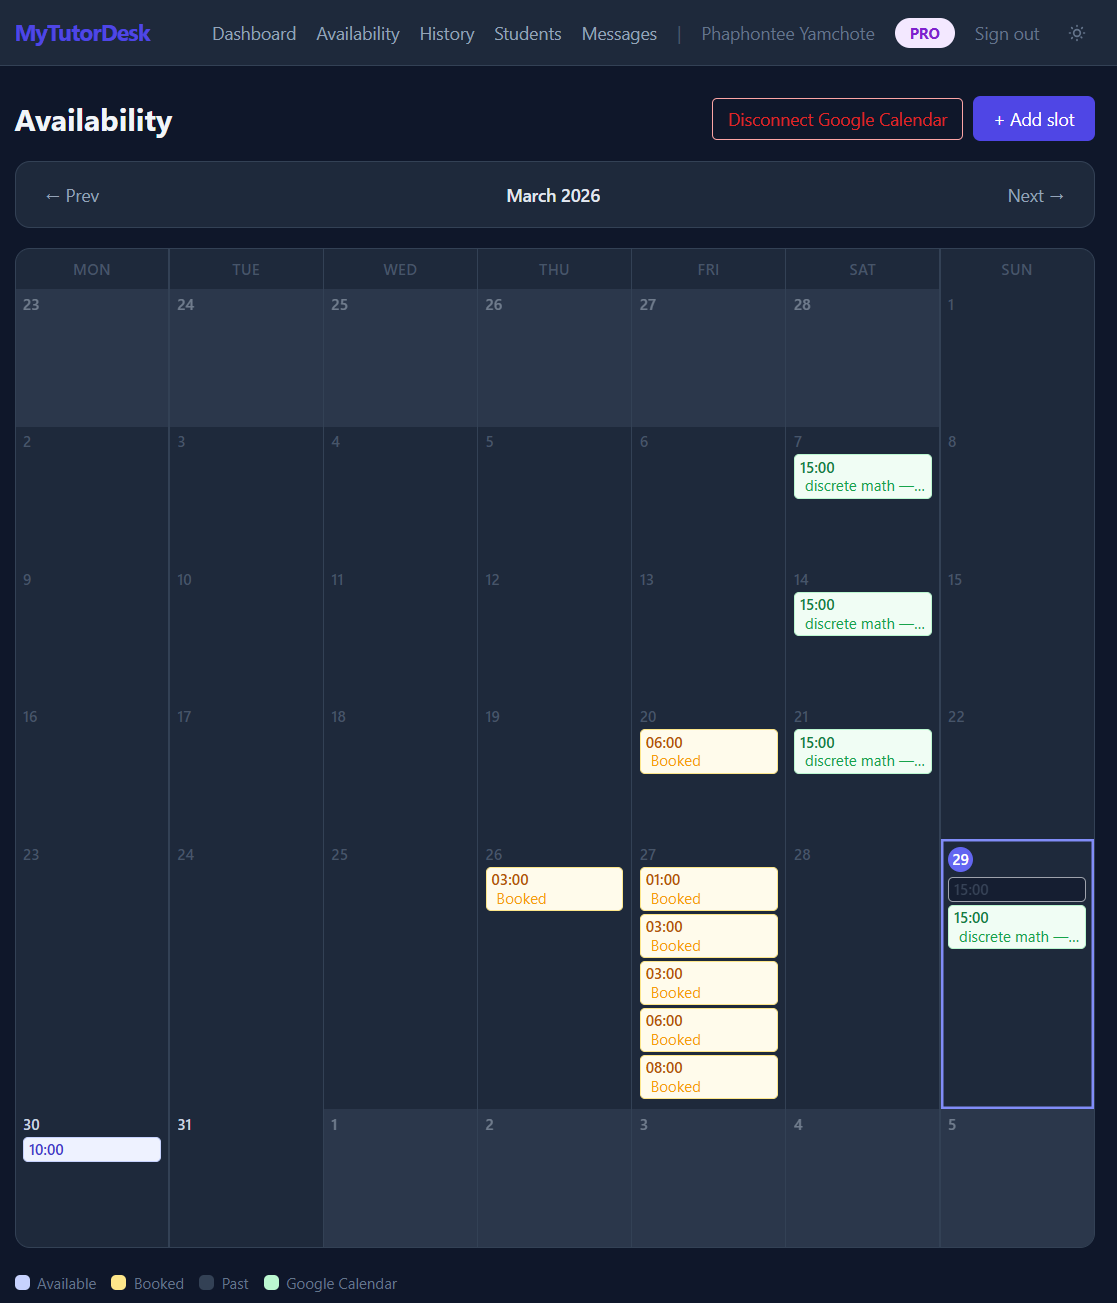Click the Booked legend swatch
The width and height of the screenshot is (1117, 1303).
pos(119,1283)
